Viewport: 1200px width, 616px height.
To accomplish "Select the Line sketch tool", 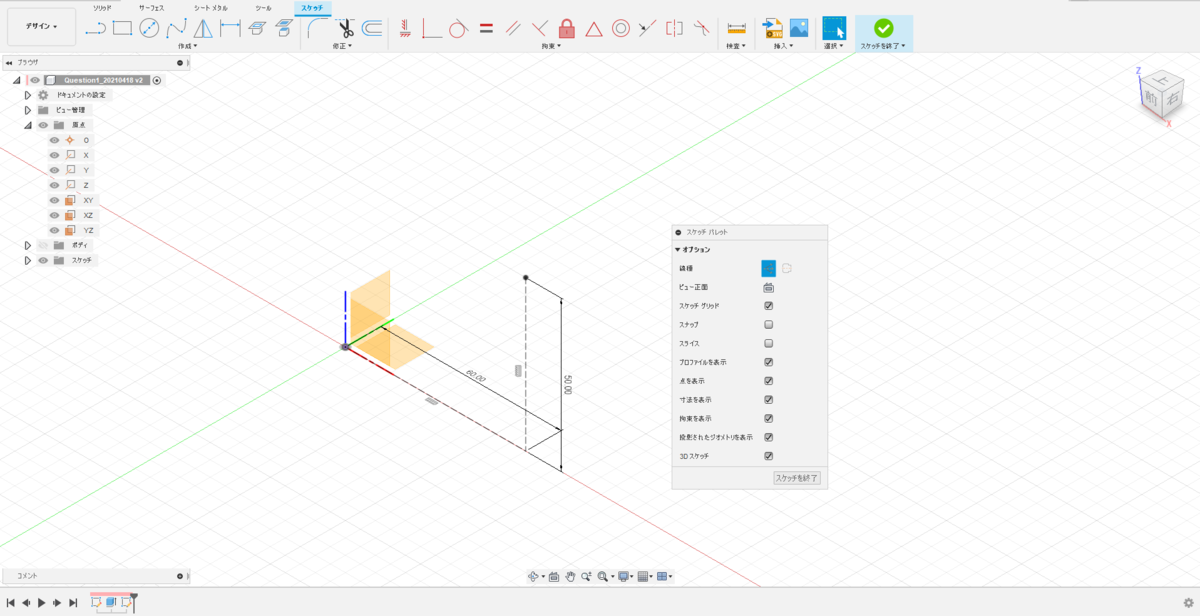I will pyautogui.click(x=95, y=28).
